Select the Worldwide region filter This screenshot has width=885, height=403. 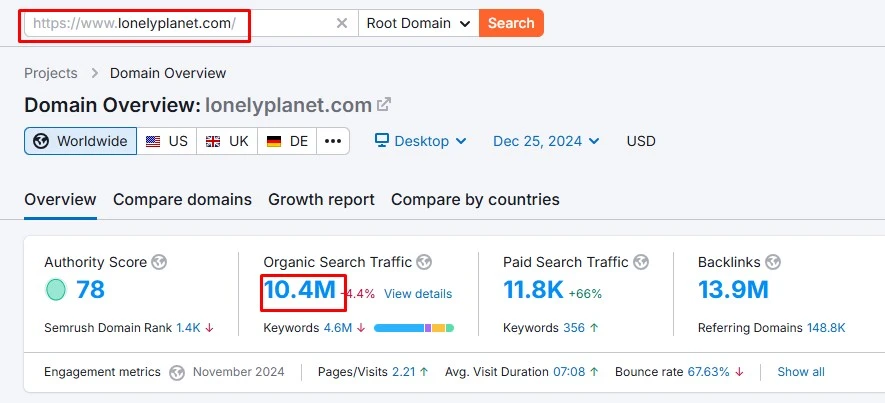pos(81,141)
